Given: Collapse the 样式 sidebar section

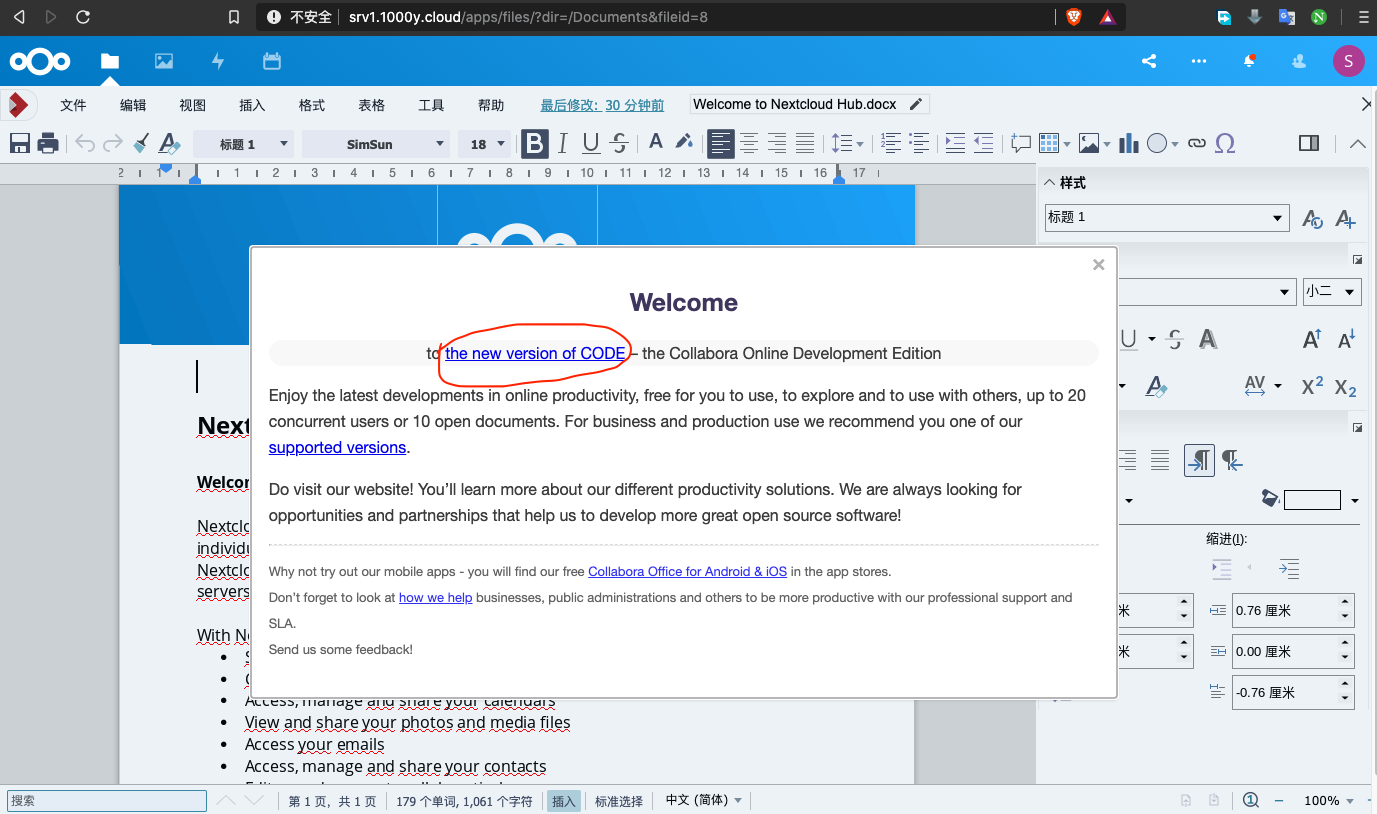Looking at the screenshot, I should pos(1048,183).
